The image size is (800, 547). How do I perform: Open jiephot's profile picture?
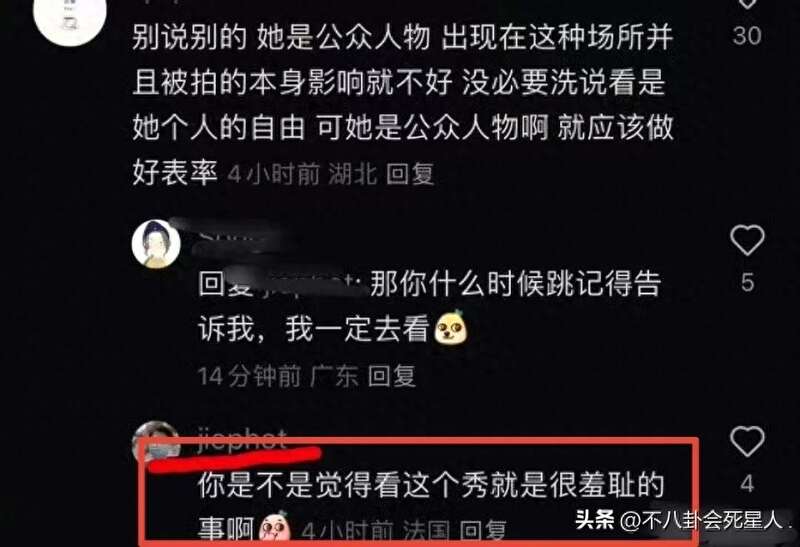pyautogui.click(x=156, y=443)
